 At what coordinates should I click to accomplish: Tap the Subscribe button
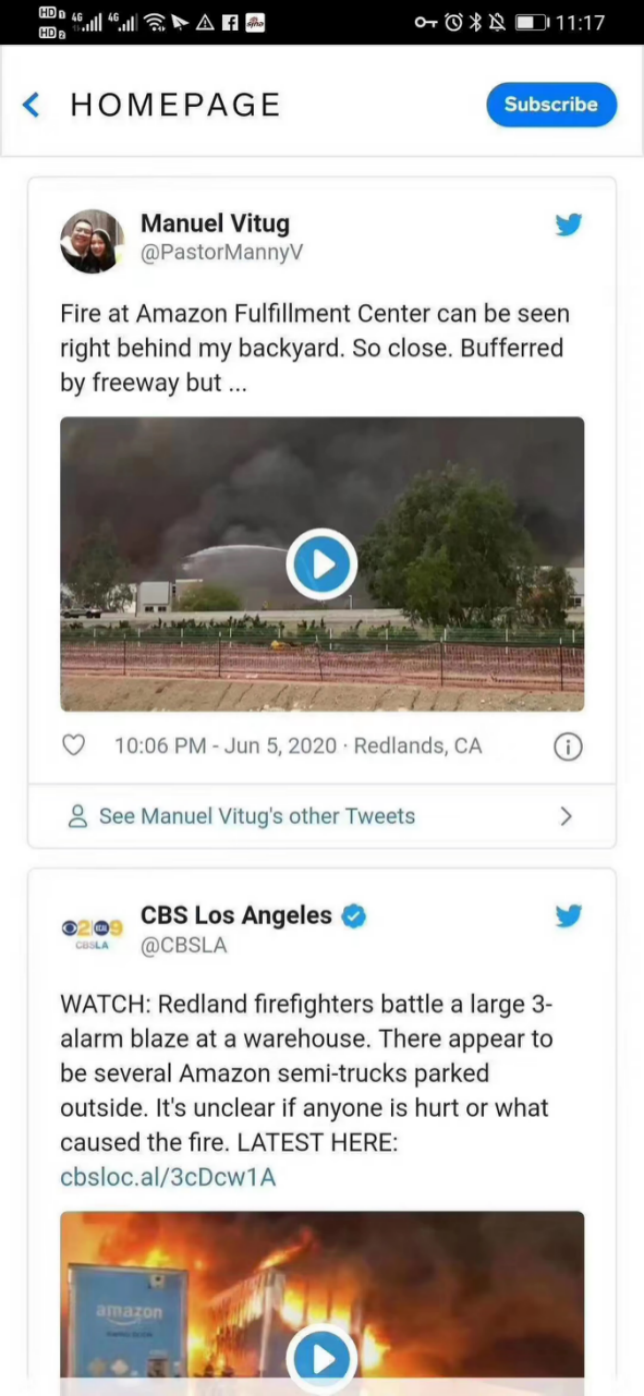point(551,104)
